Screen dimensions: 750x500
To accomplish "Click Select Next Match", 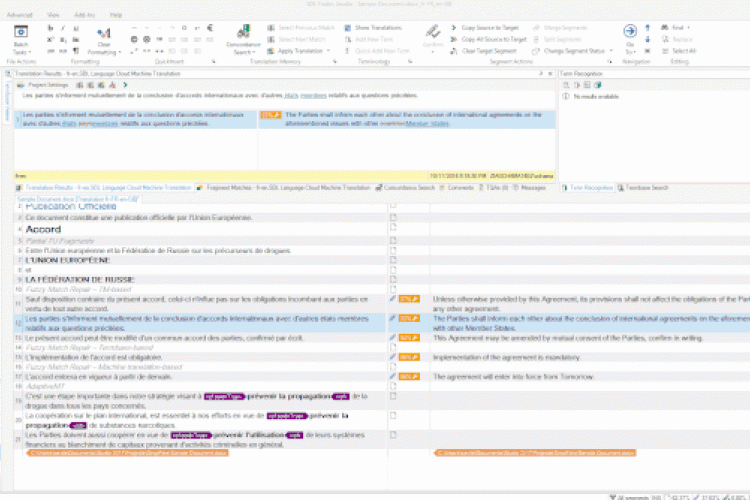I will (297, 40).
